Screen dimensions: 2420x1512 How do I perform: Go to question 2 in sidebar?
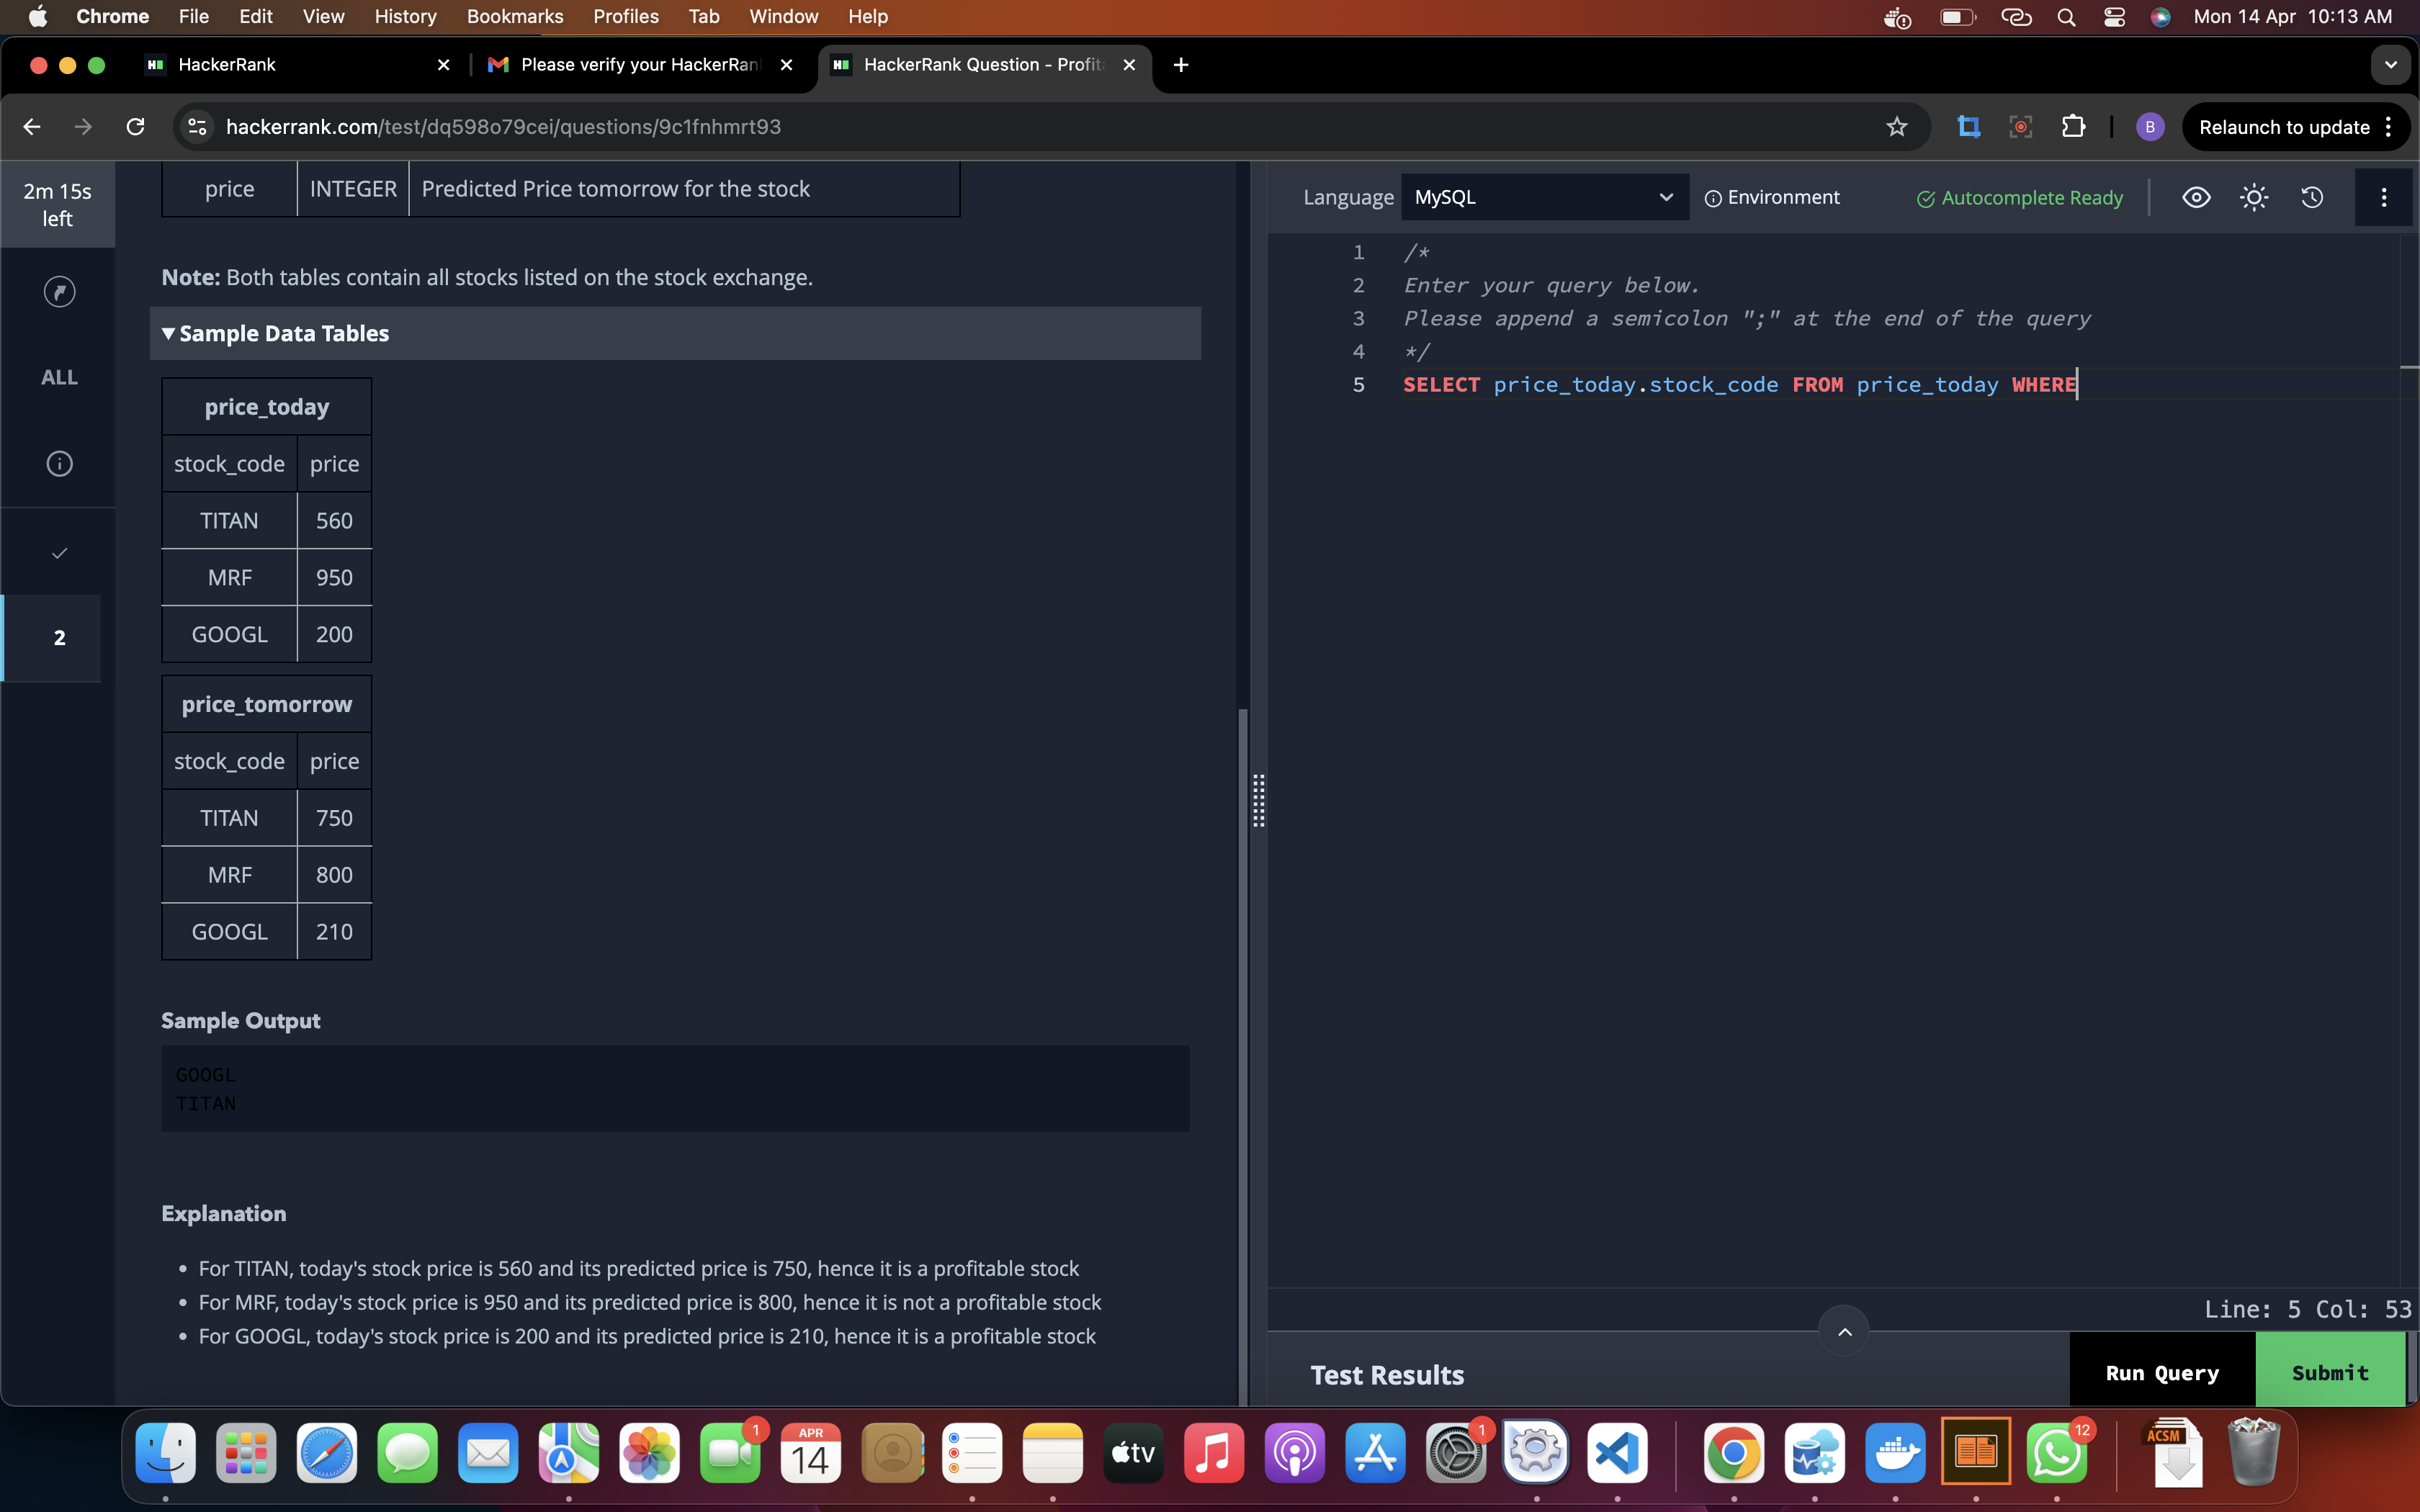pyautogui.click(x=59, y=637)
